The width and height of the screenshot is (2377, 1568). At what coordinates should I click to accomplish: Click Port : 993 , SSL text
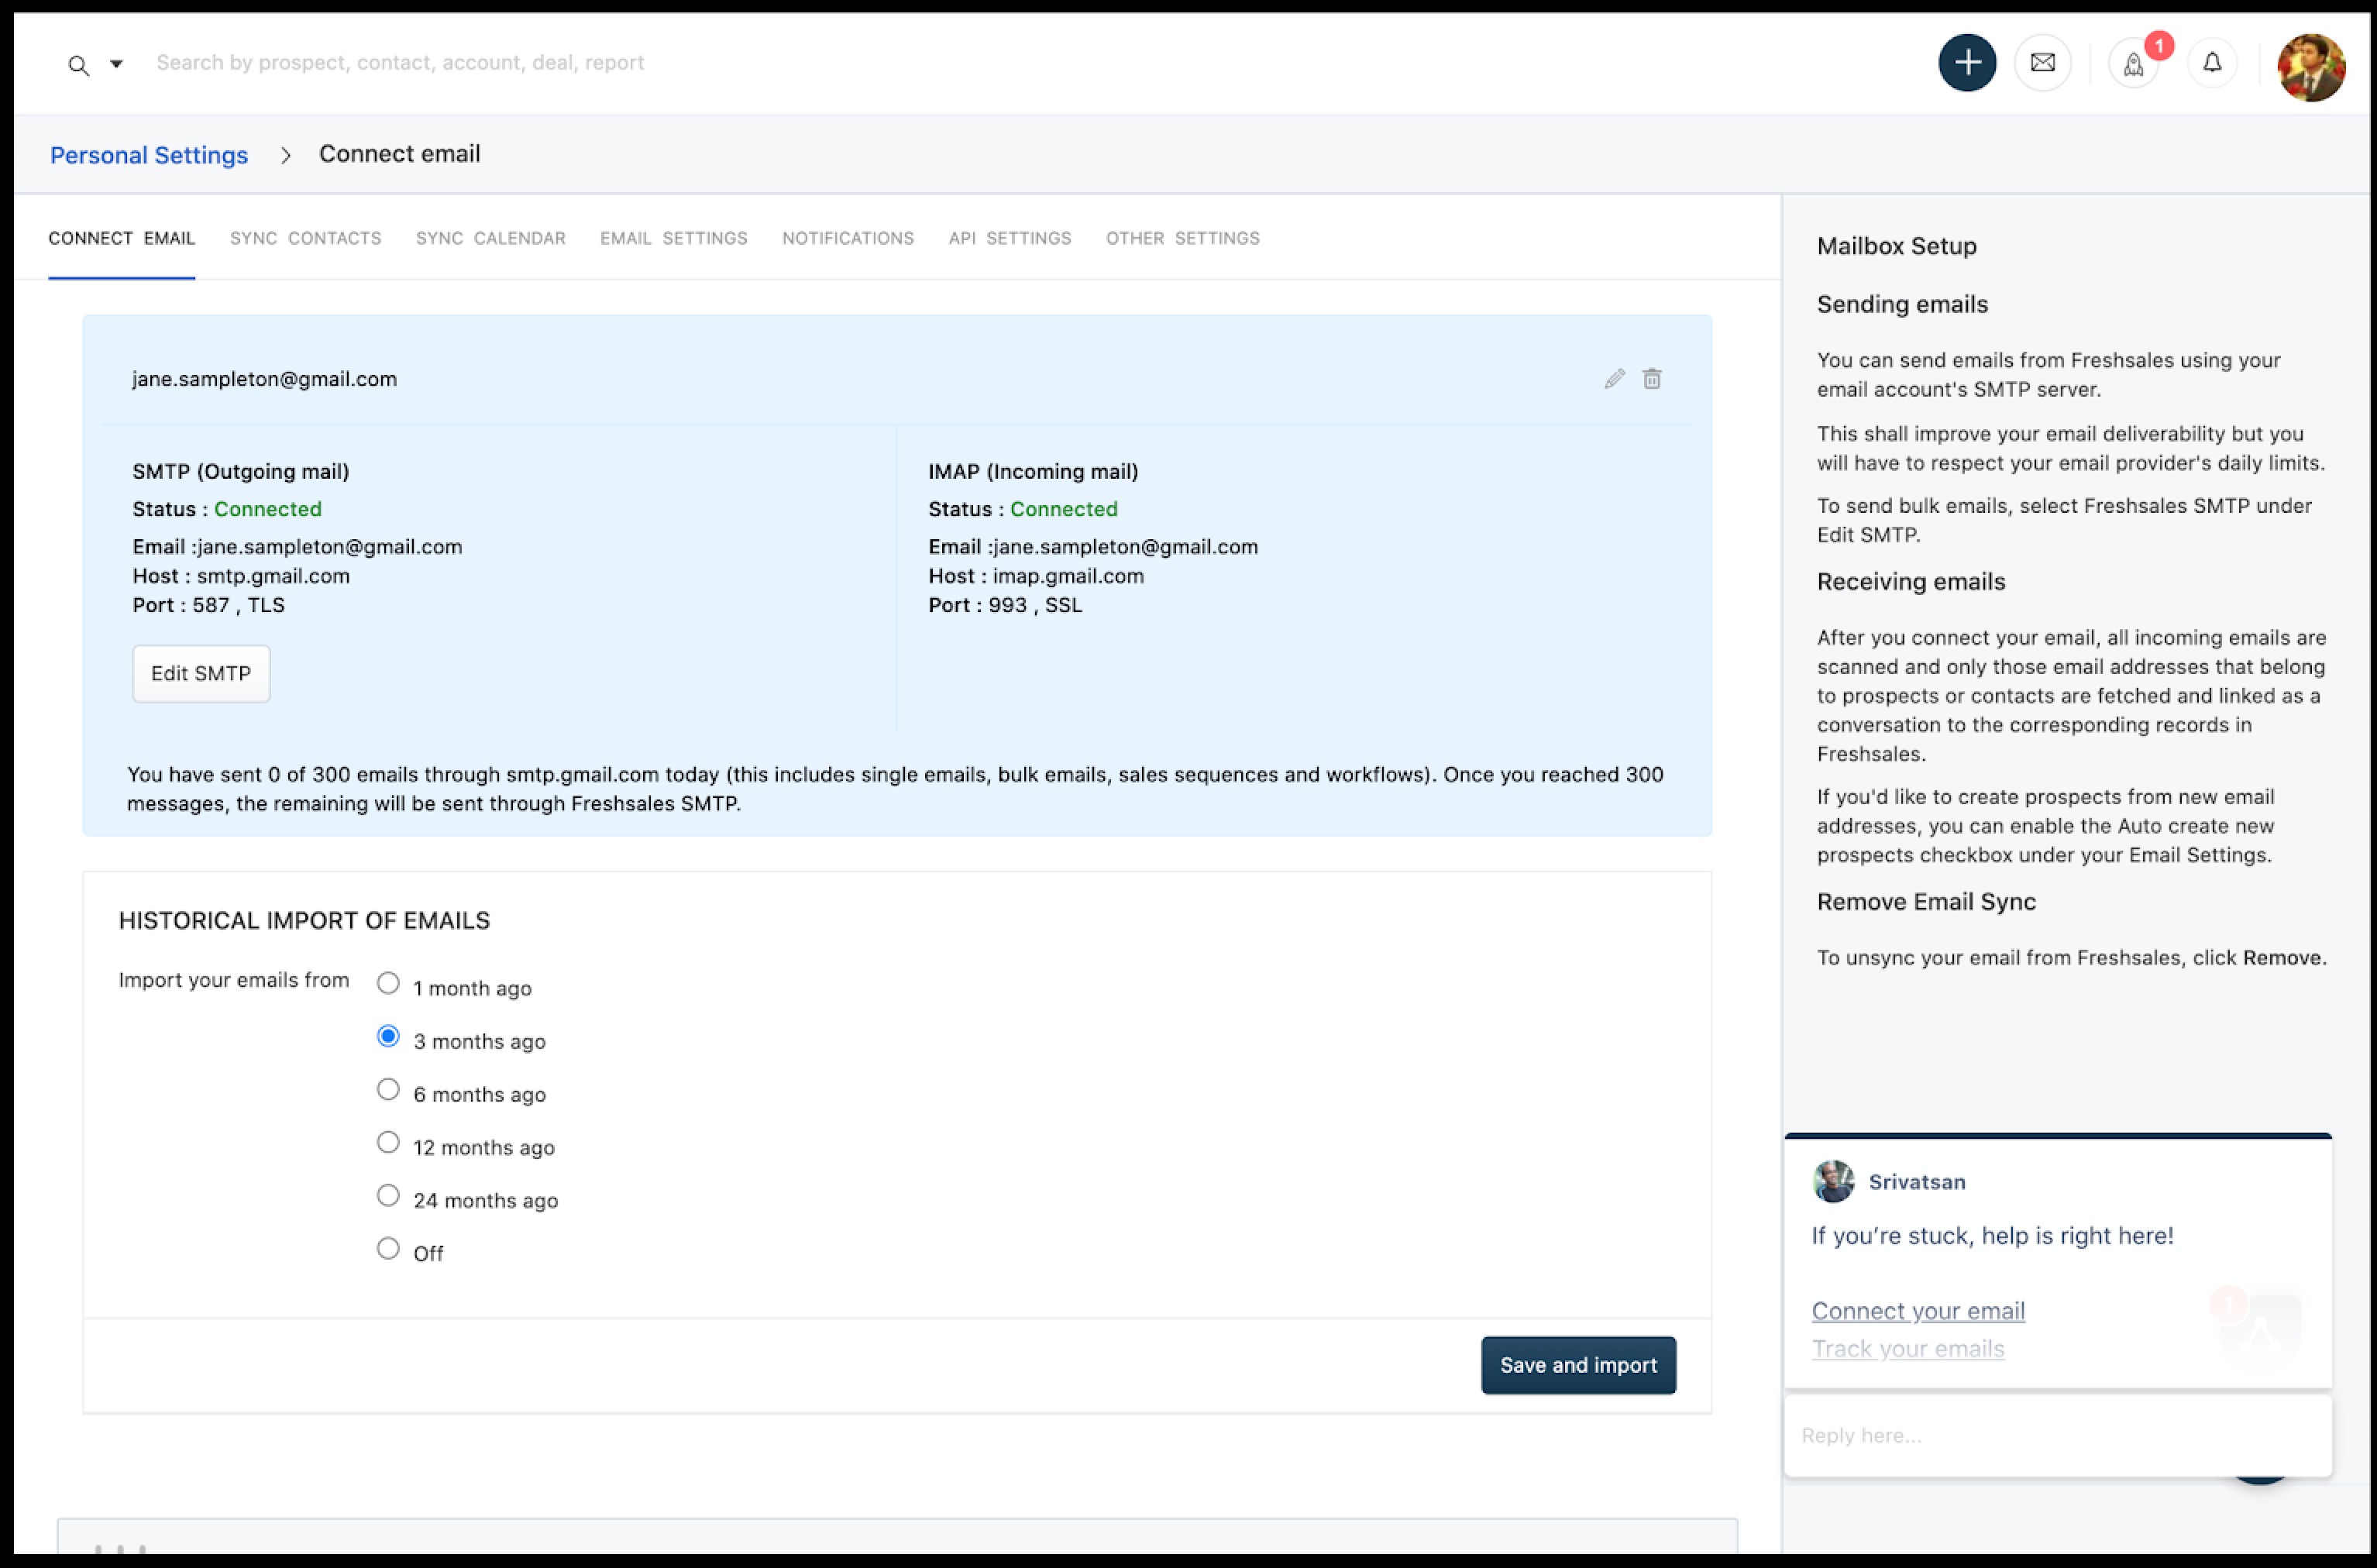click(x=1005, y=605)
